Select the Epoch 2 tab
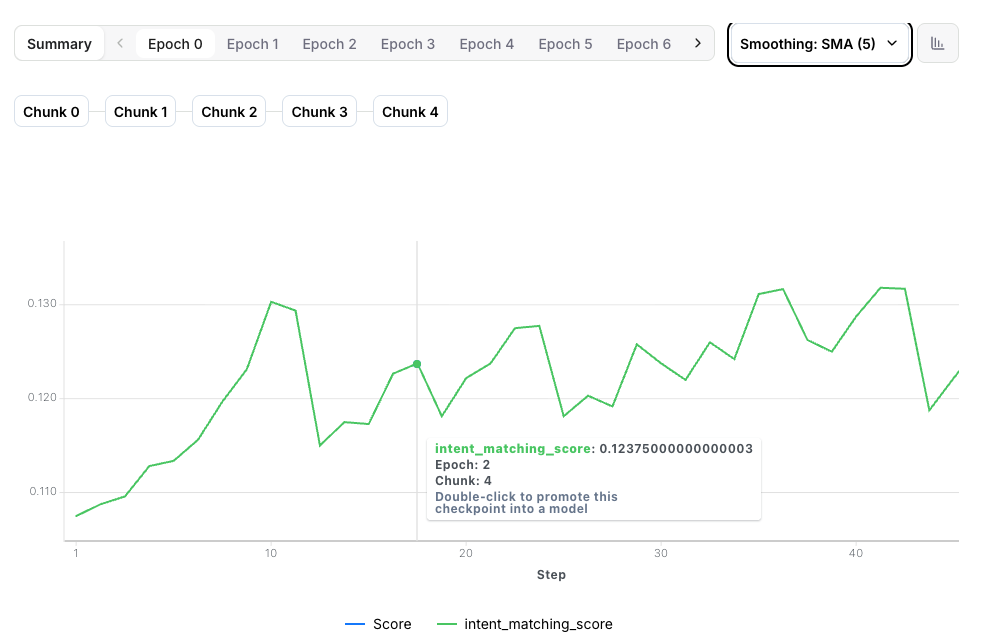This screenshot has width=995, height=640. tap(330, 43)
